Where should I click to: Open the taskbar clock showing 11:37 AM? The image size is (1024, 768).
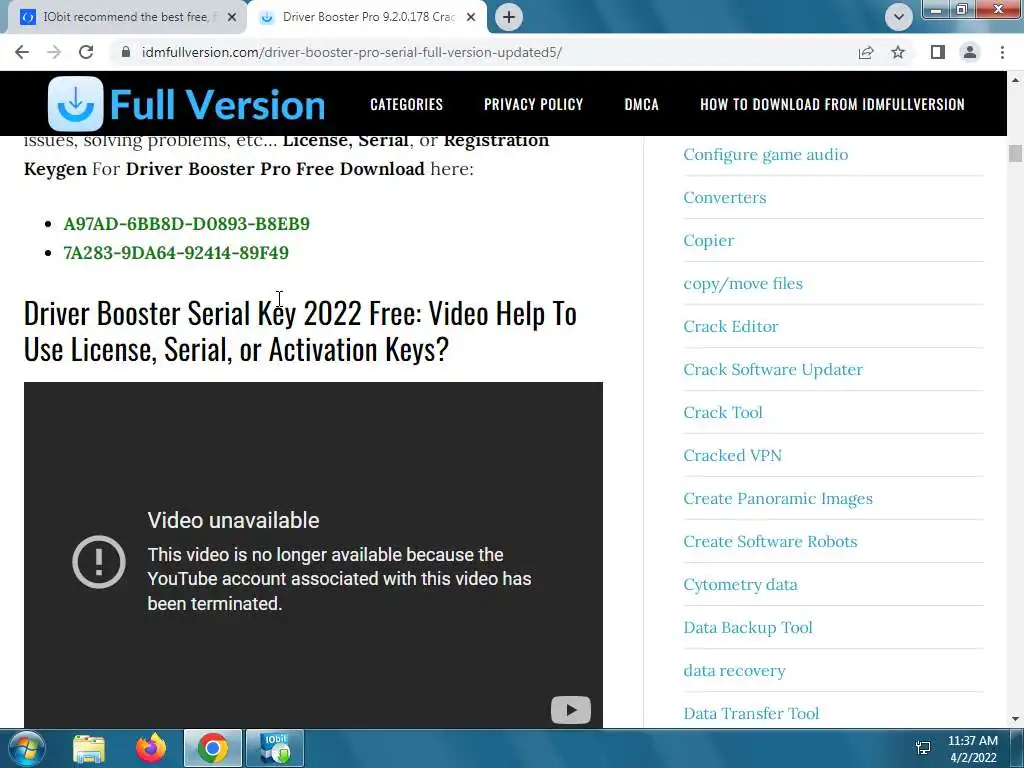click(x=973, y=749)
